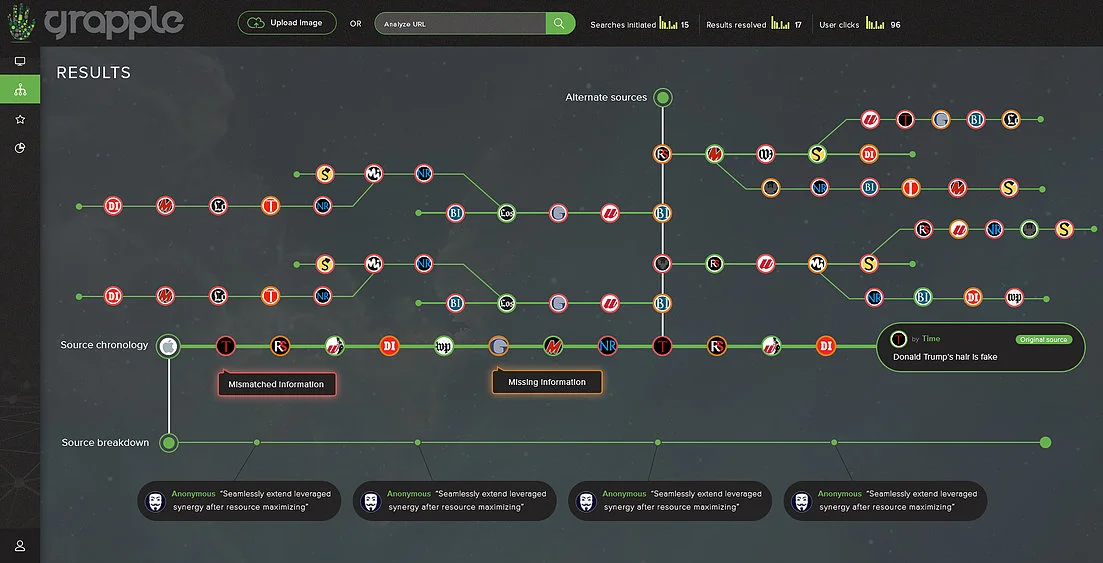Click the green-bordered dark avatar node

tap(1029, 229)
